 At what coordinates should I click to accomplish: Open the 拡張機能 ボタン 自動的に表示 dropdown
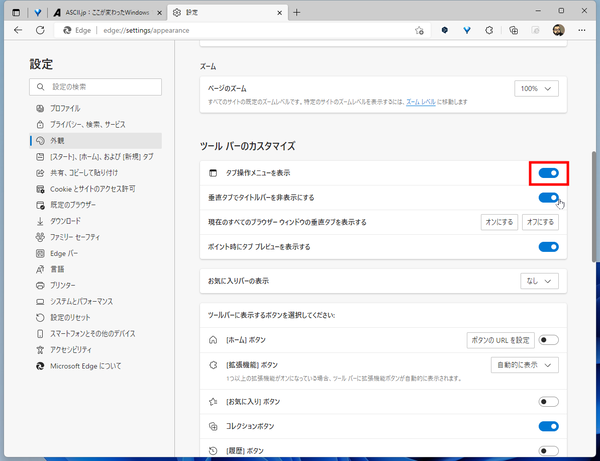coord(525,365)
